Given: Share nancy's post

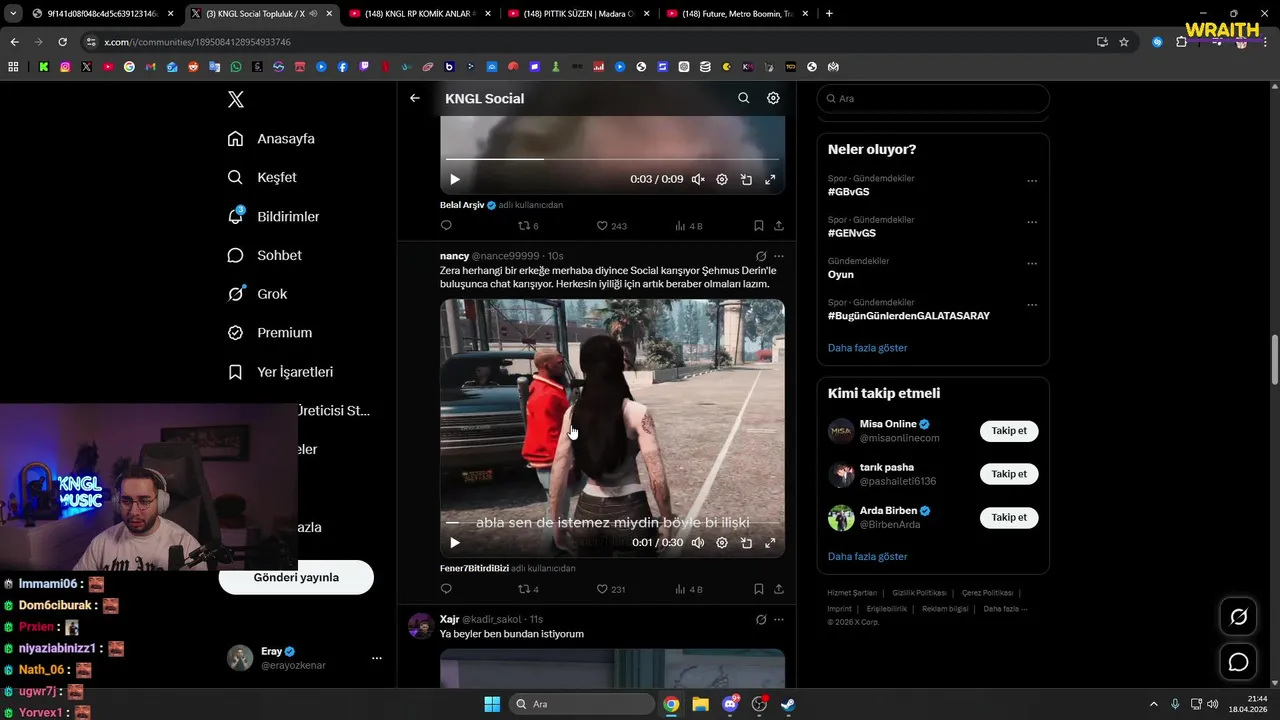Looking at the screenshot, I should click(x=779, y=589).
